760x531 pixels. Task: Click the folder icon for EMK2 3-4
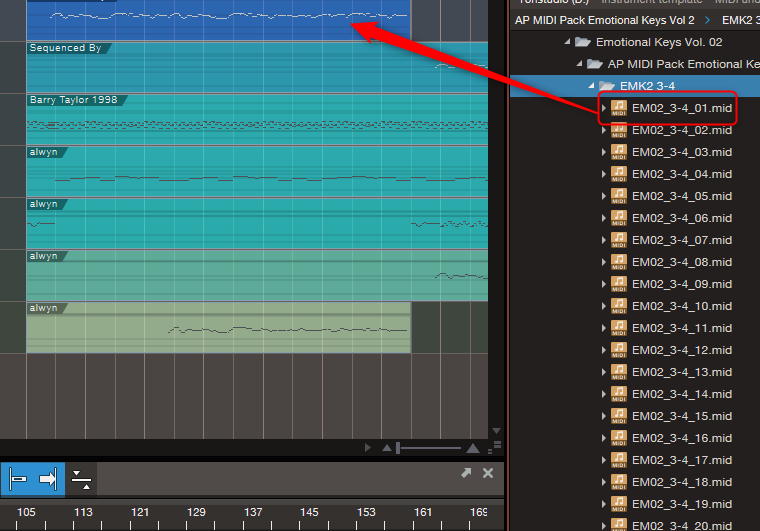607,86
